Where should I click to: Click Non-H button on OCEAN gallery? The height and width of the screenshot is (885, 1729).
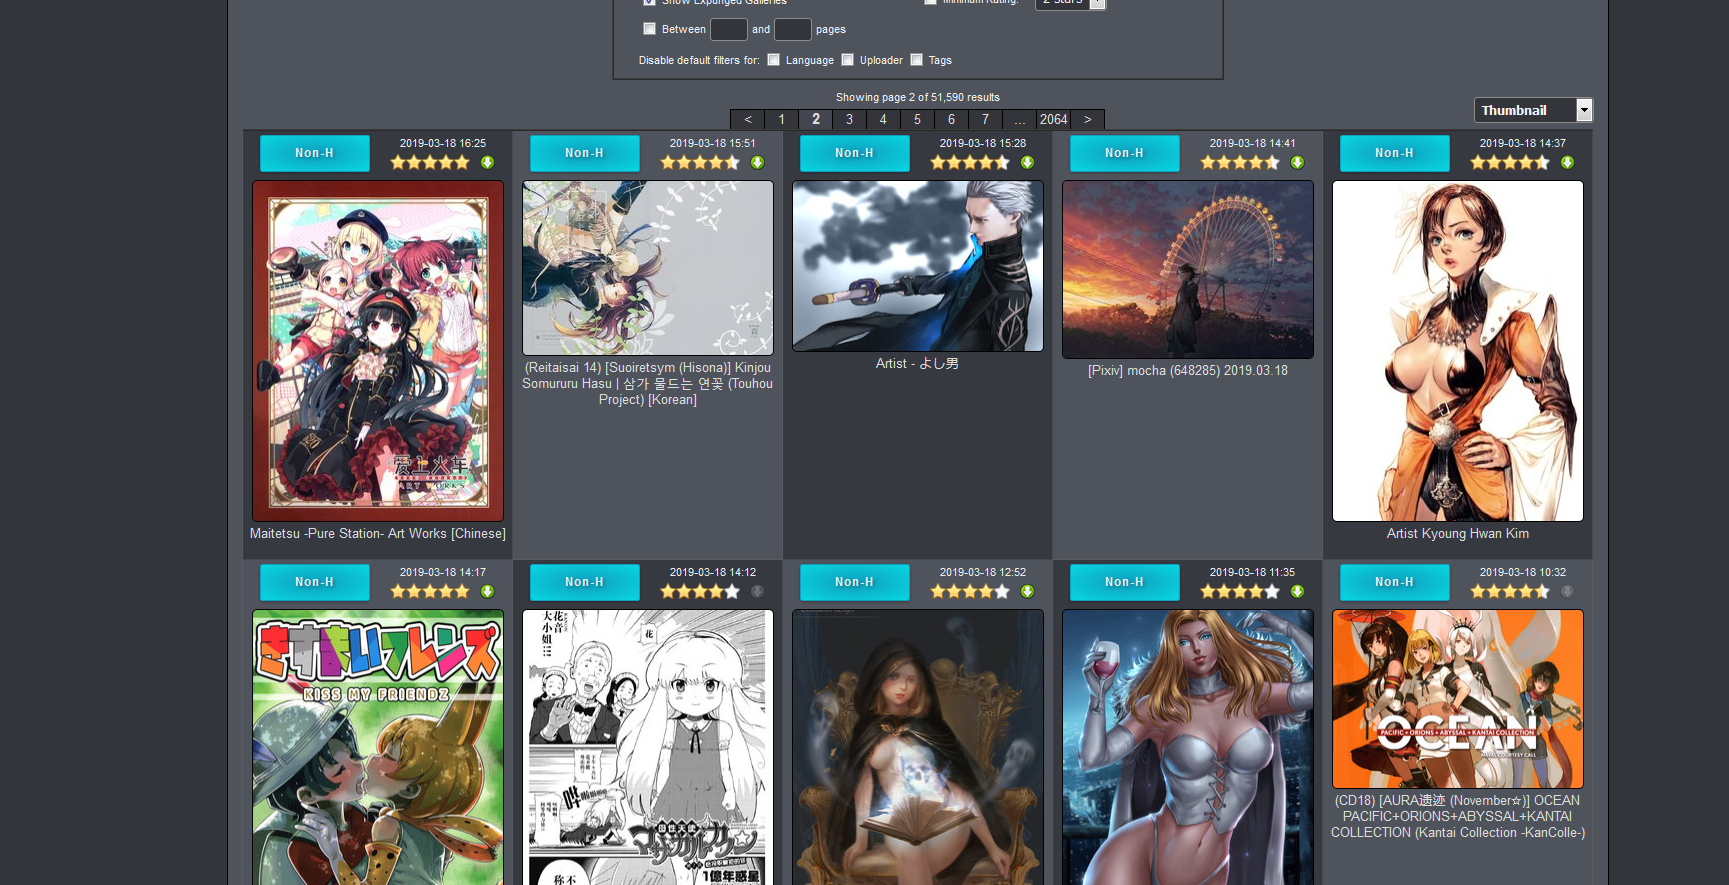click(1395, 582)
